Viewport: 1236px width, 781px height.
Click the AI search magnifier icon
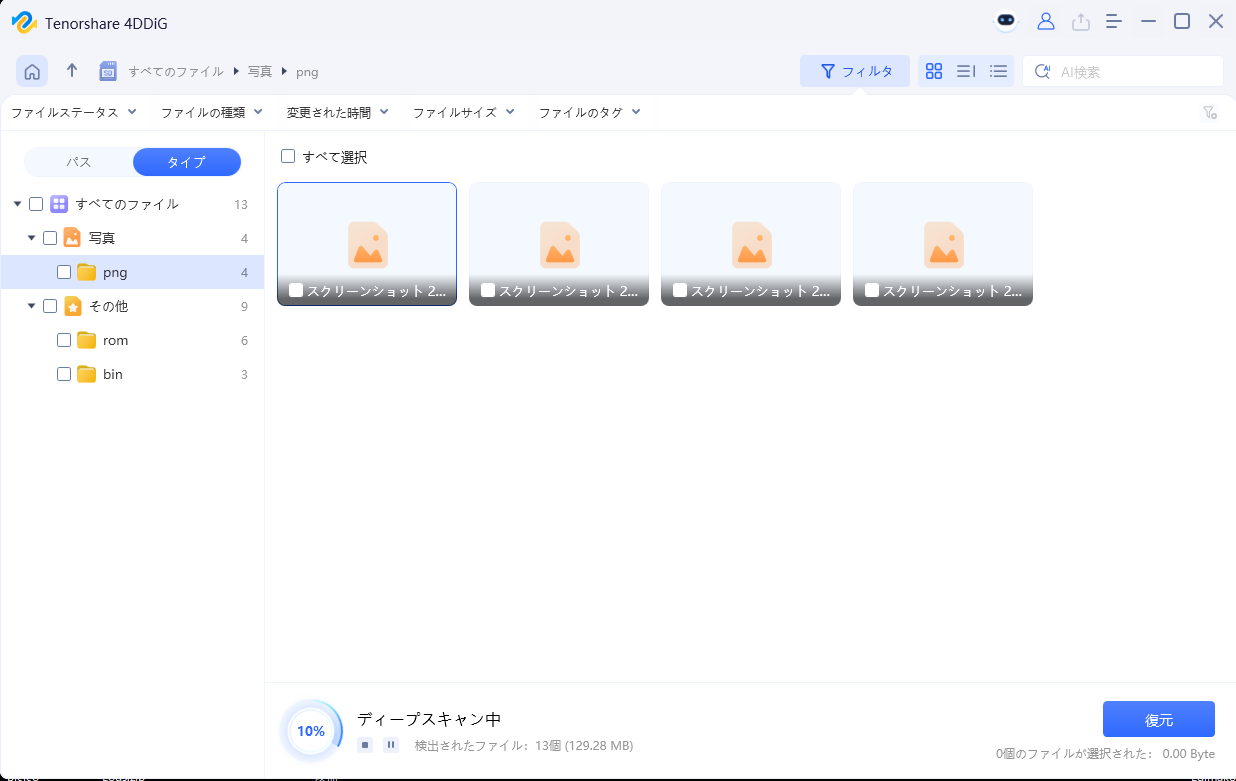point(1042,71)
